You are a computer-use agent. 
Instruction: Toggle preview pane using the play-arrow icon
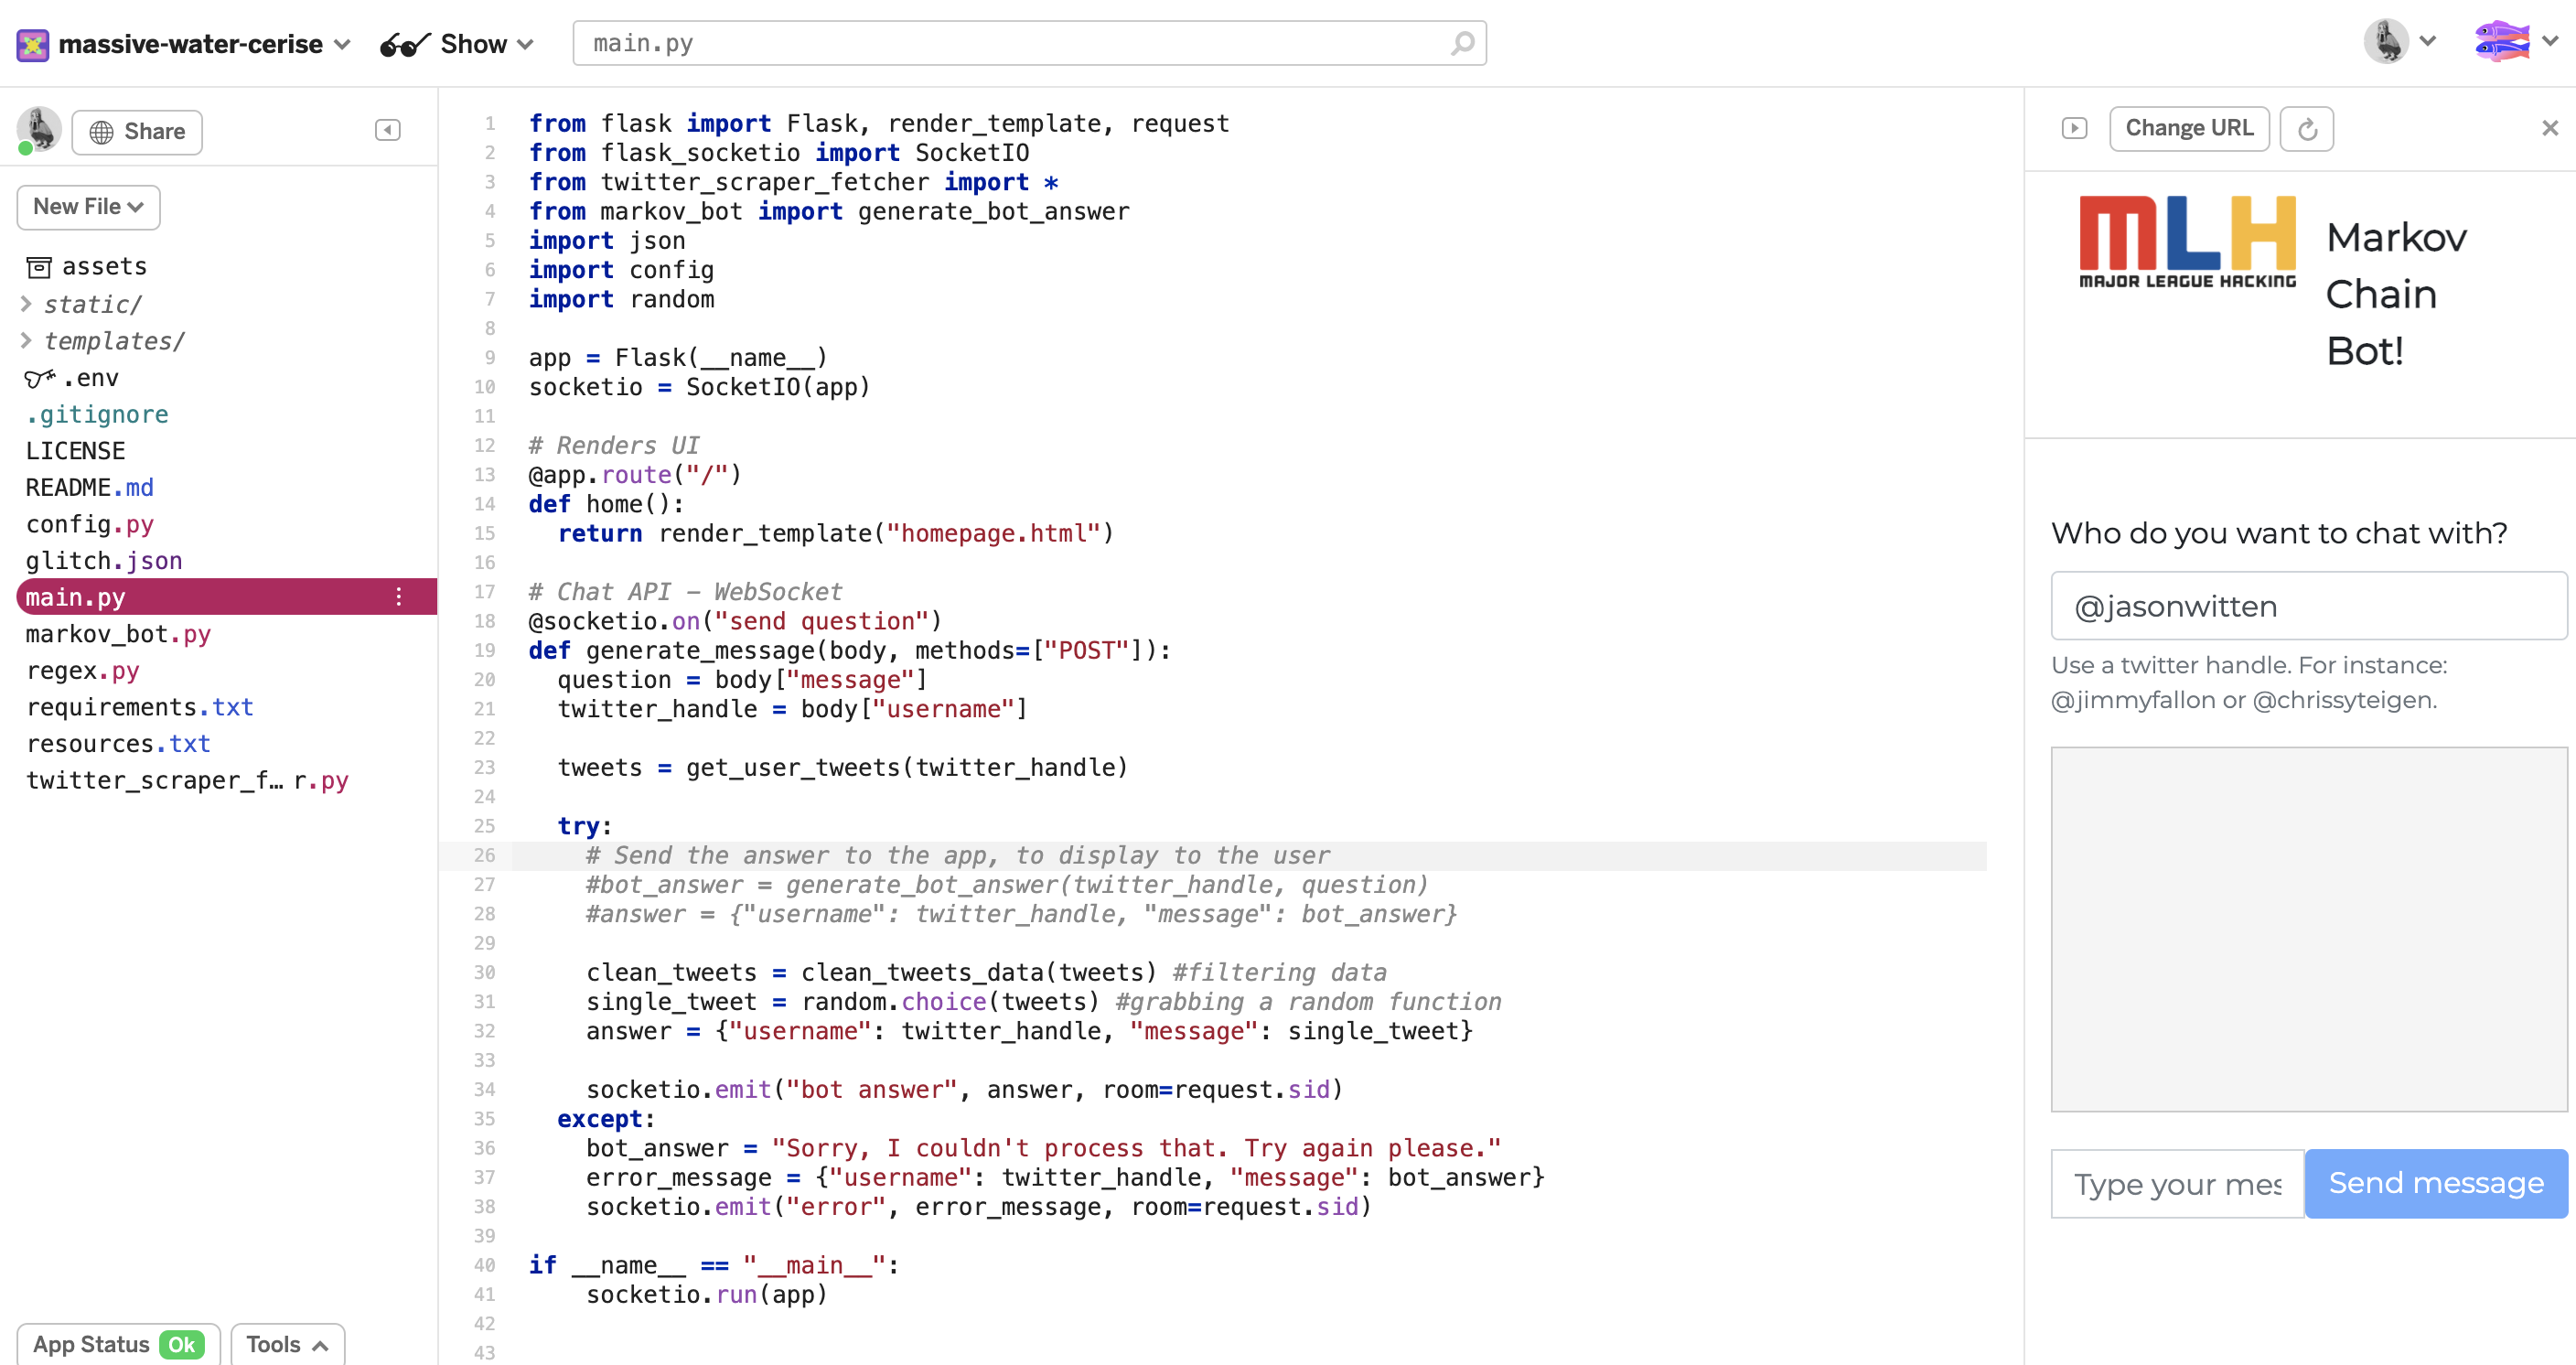(2074, 128)
